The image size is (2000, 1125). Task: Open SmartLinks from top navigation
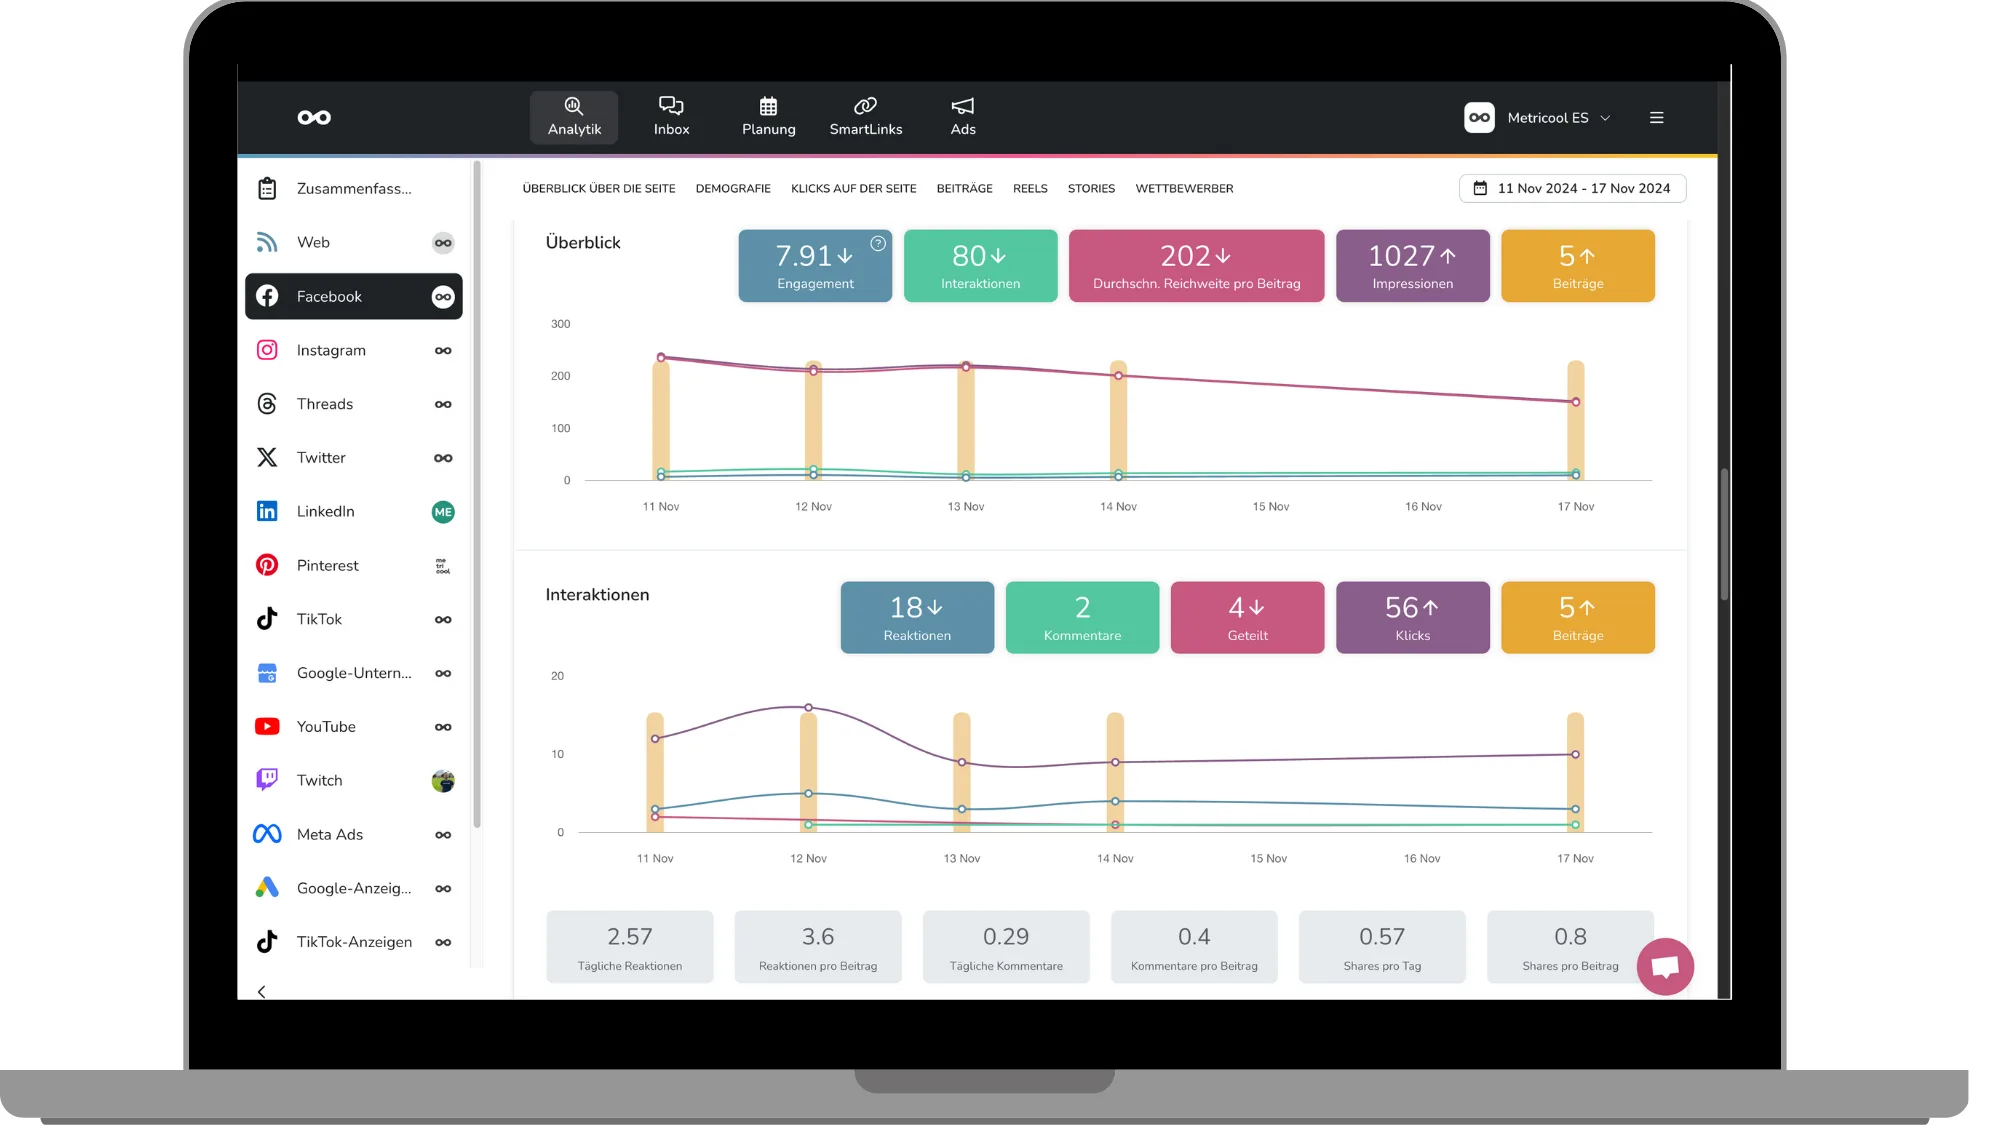point(865,117)
